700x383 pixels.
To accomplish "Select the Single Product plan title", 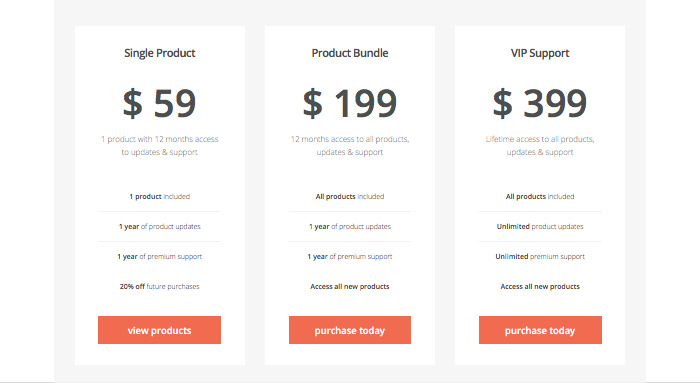I will (160, 53).
